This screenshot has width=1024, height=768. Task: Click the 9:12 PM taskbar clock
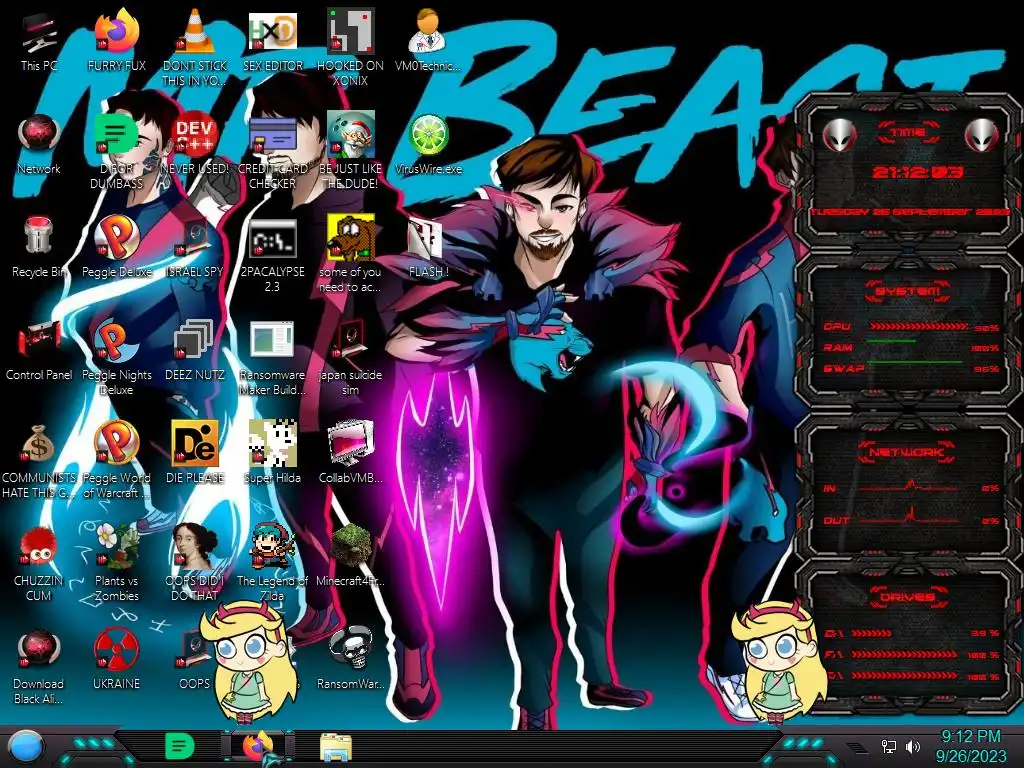tap(970, 746)
